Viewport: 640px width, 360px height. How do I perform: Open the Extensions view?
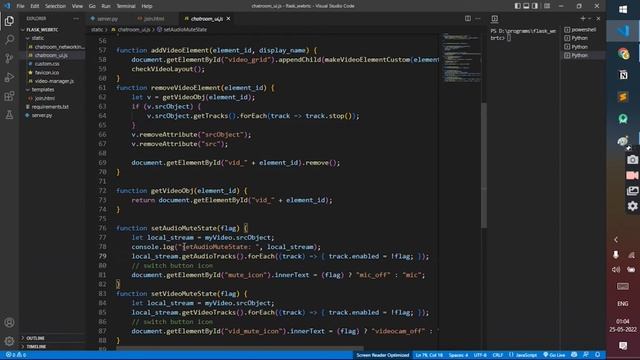[9, 96]
